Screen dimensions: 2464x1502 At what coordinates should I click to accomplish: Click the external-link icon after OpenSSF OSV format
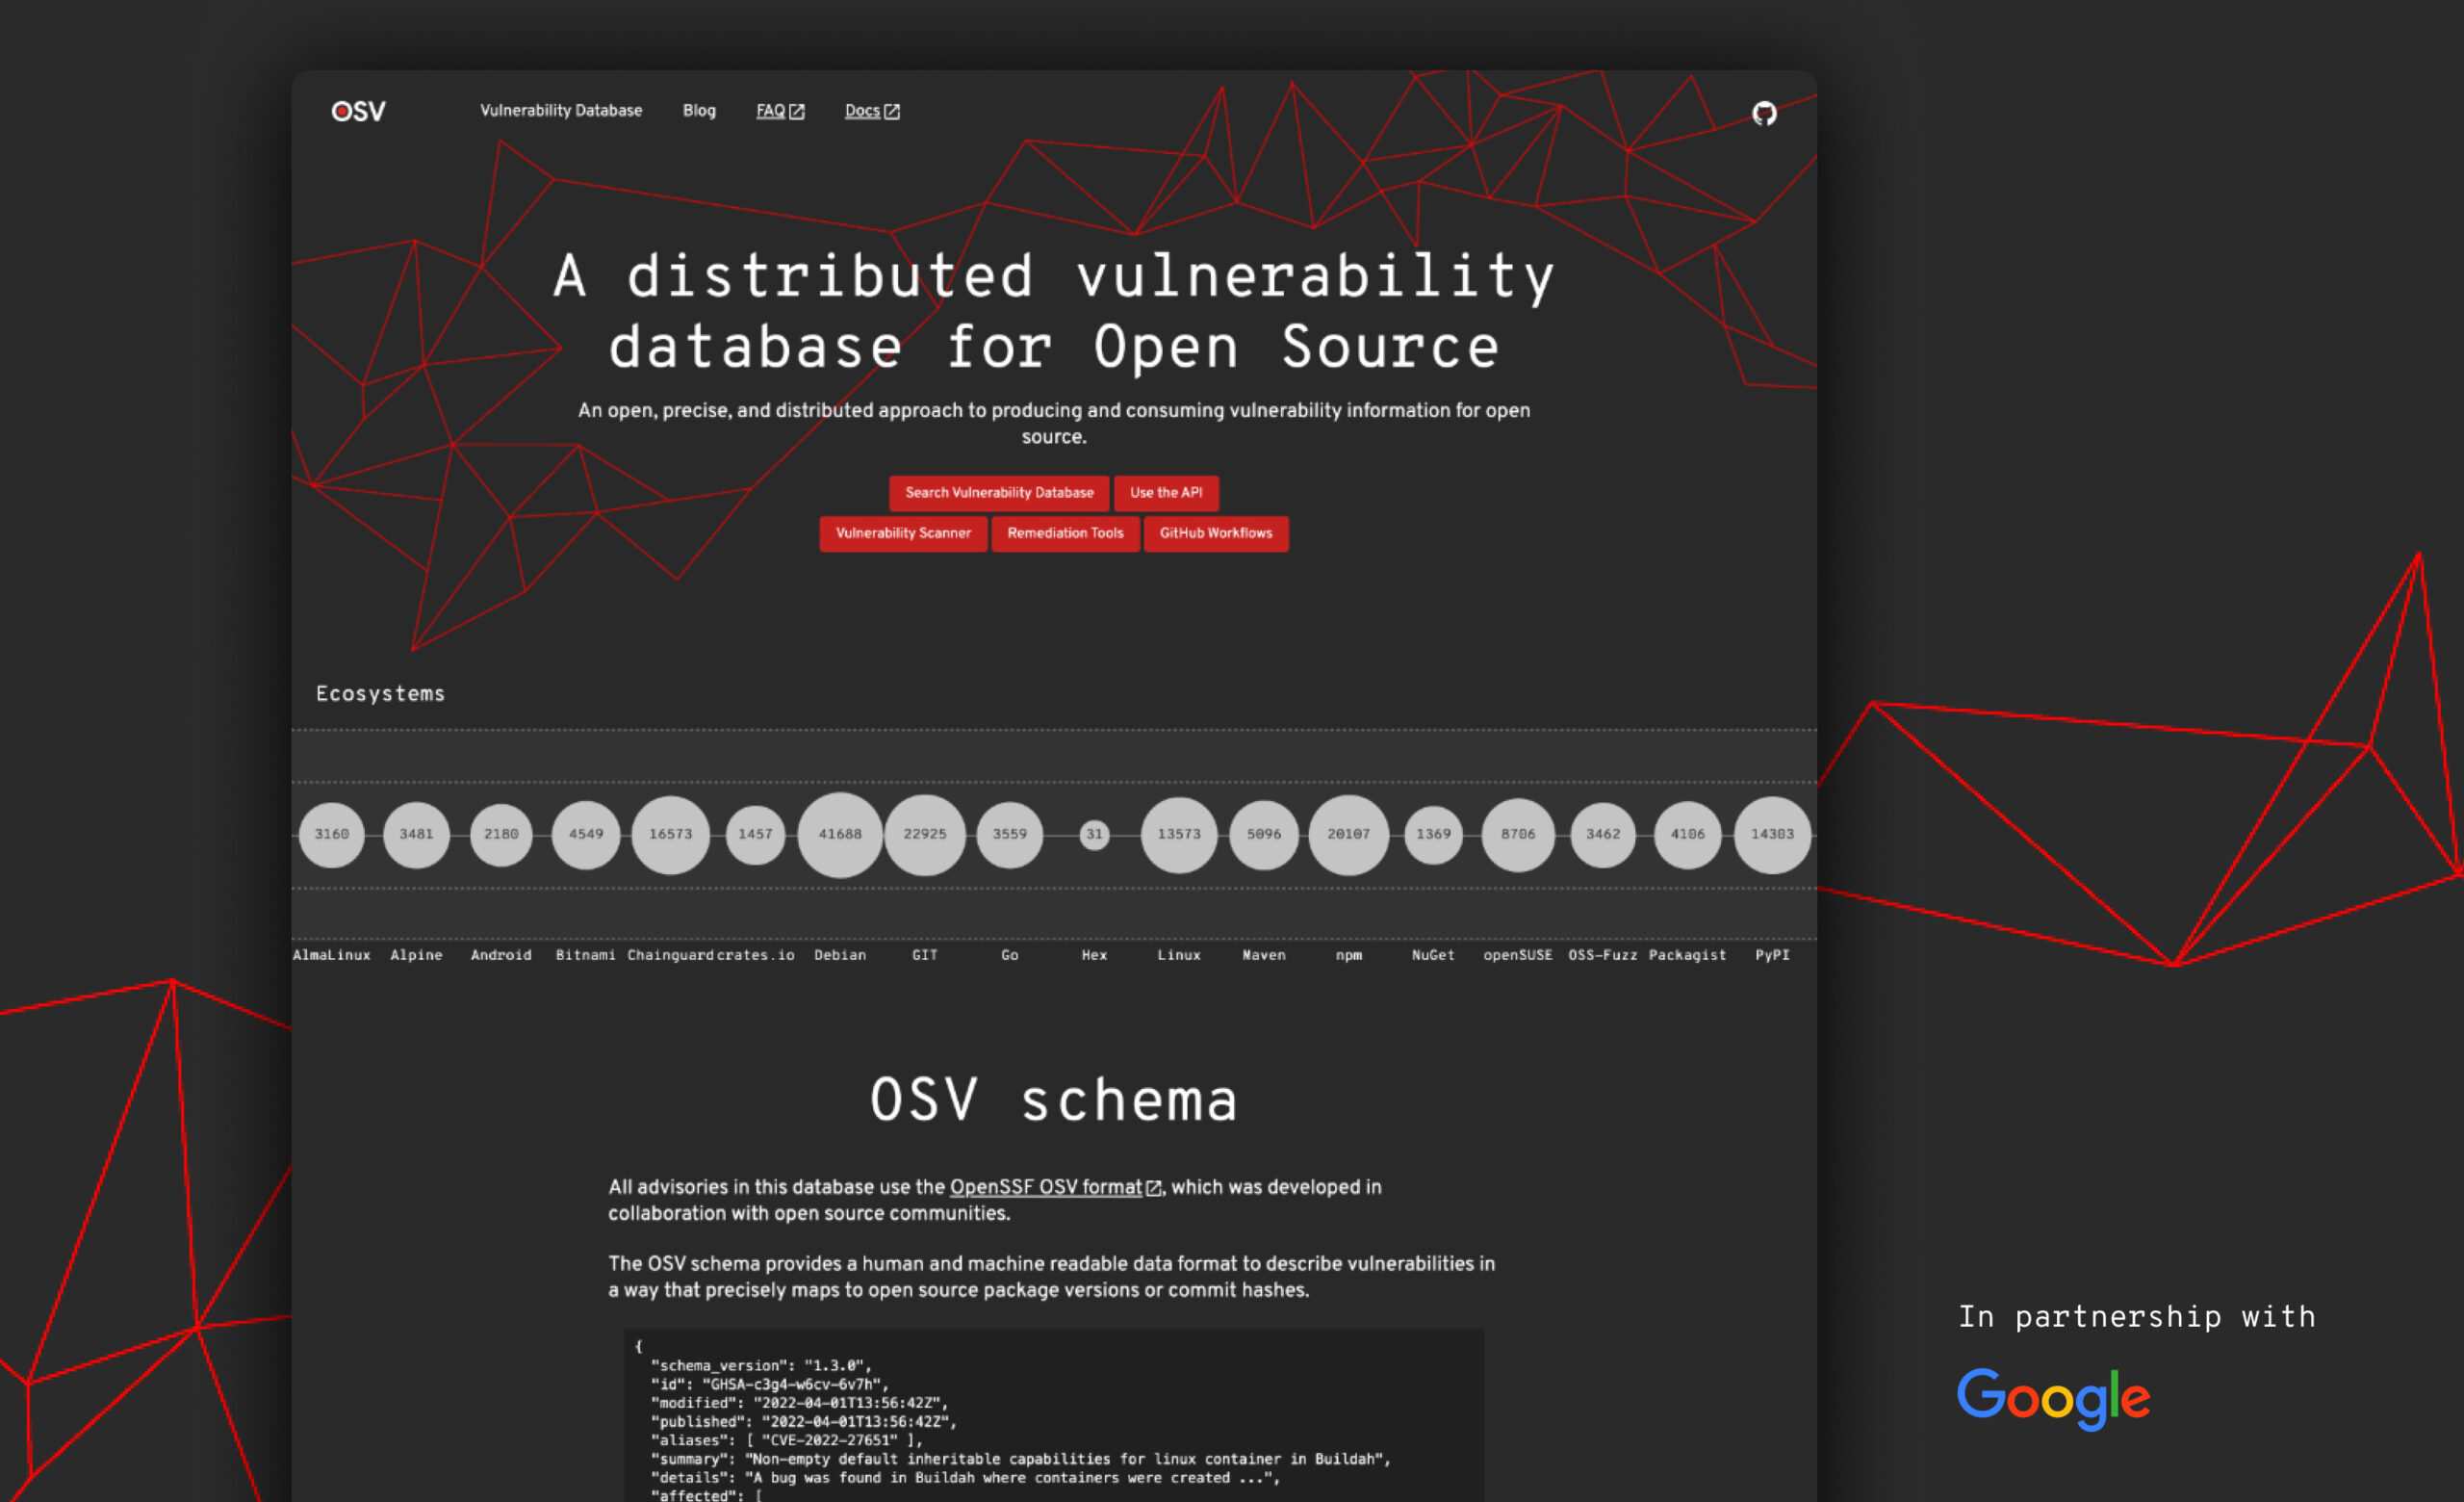point(1154,1188)
